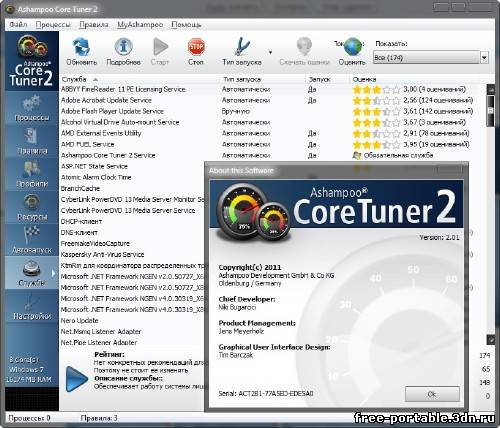Select ABBYY FineReader 11 PE Licensing Service row
500x428 pixels.
tap(273, 89)
